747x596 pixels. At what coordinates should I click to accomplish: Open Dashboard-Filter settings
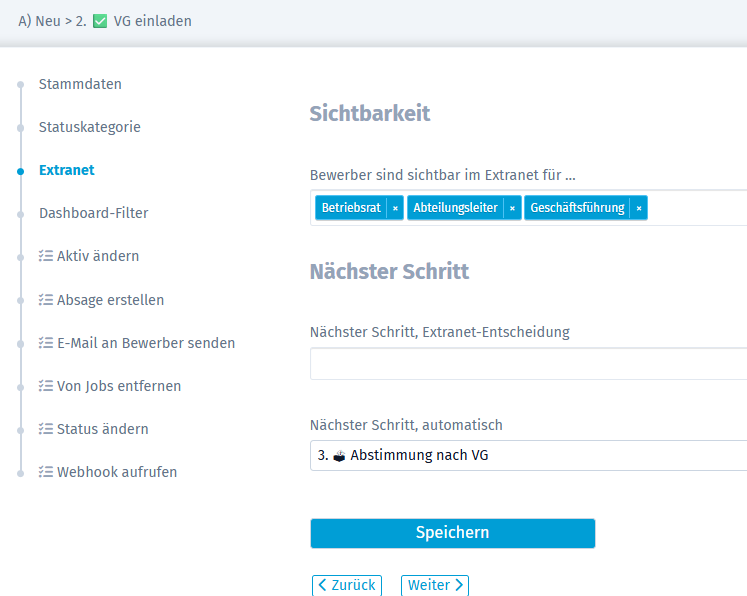[93, 213]
